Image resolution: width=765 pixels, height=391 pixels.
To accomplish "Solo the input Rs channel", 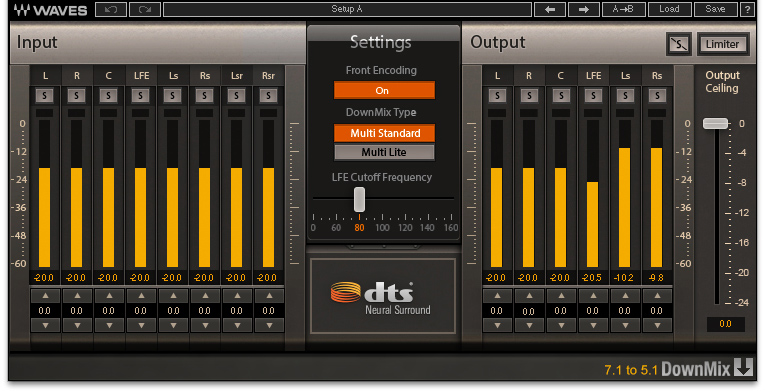I will tap(204, 96).
